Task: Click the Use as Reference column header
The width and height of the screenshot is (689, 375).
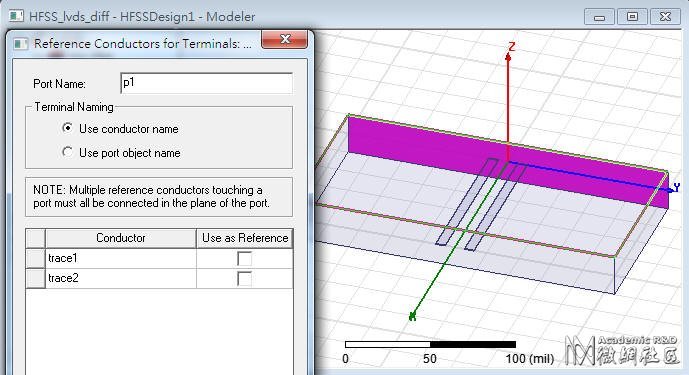Action: click(x=245, y=238)
